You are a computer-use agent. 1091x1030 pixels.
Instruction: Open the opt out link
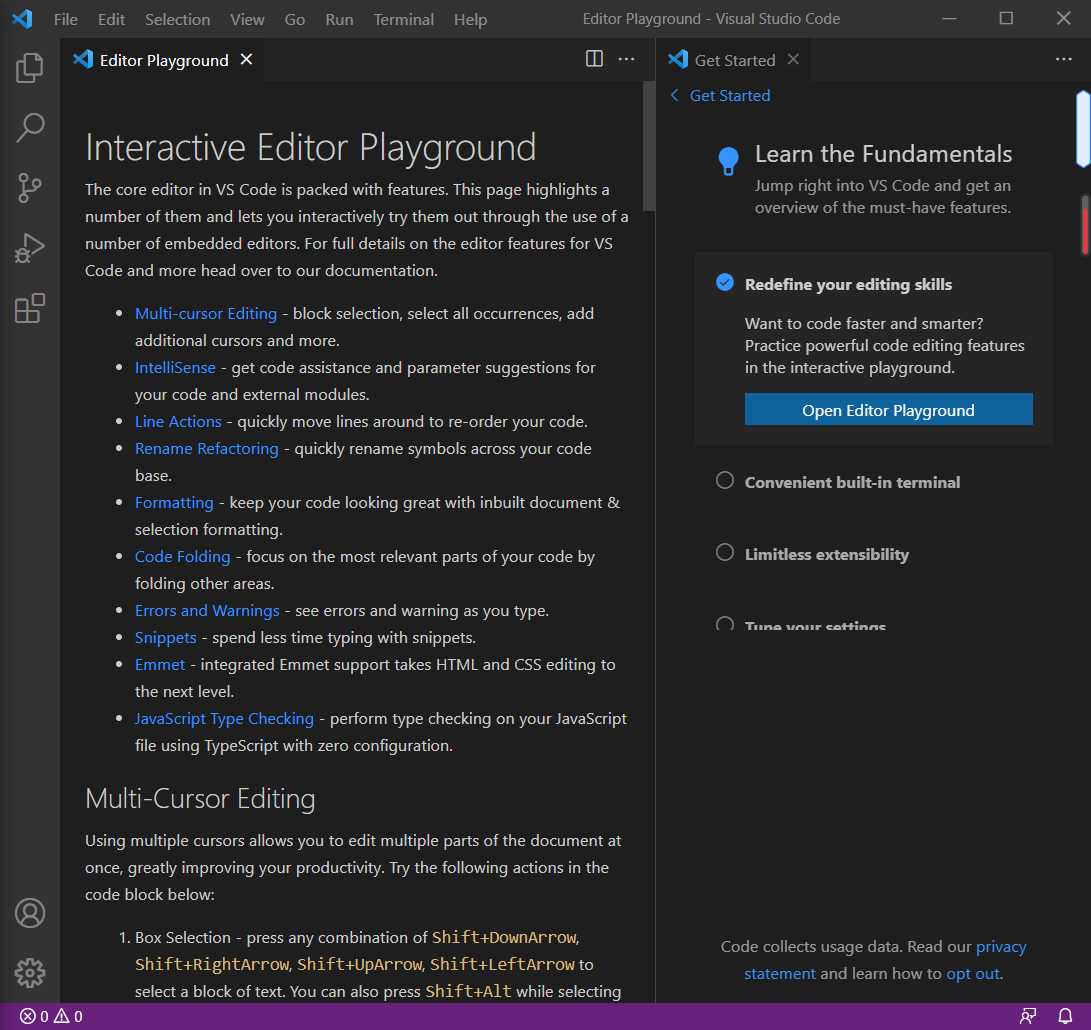973,974
